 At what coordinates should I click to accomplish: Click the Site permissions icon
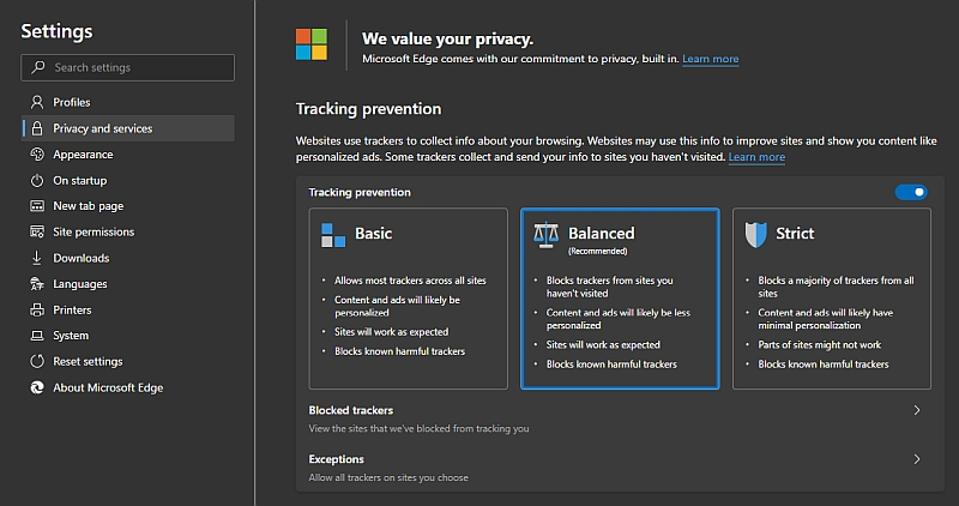click(x=37, y=232)
